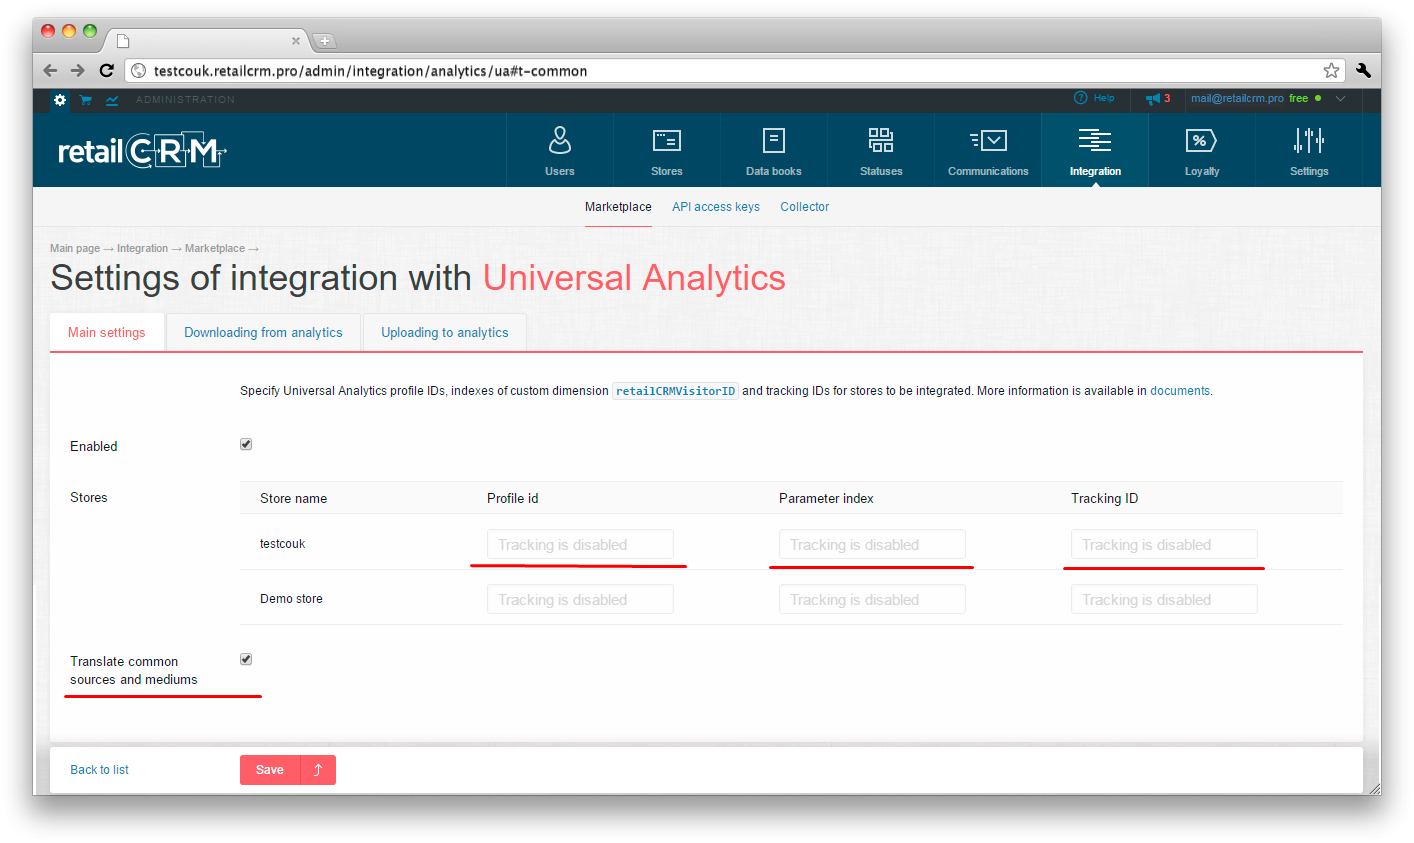Click Marketplace breadcrumb link

pos(215,248)
